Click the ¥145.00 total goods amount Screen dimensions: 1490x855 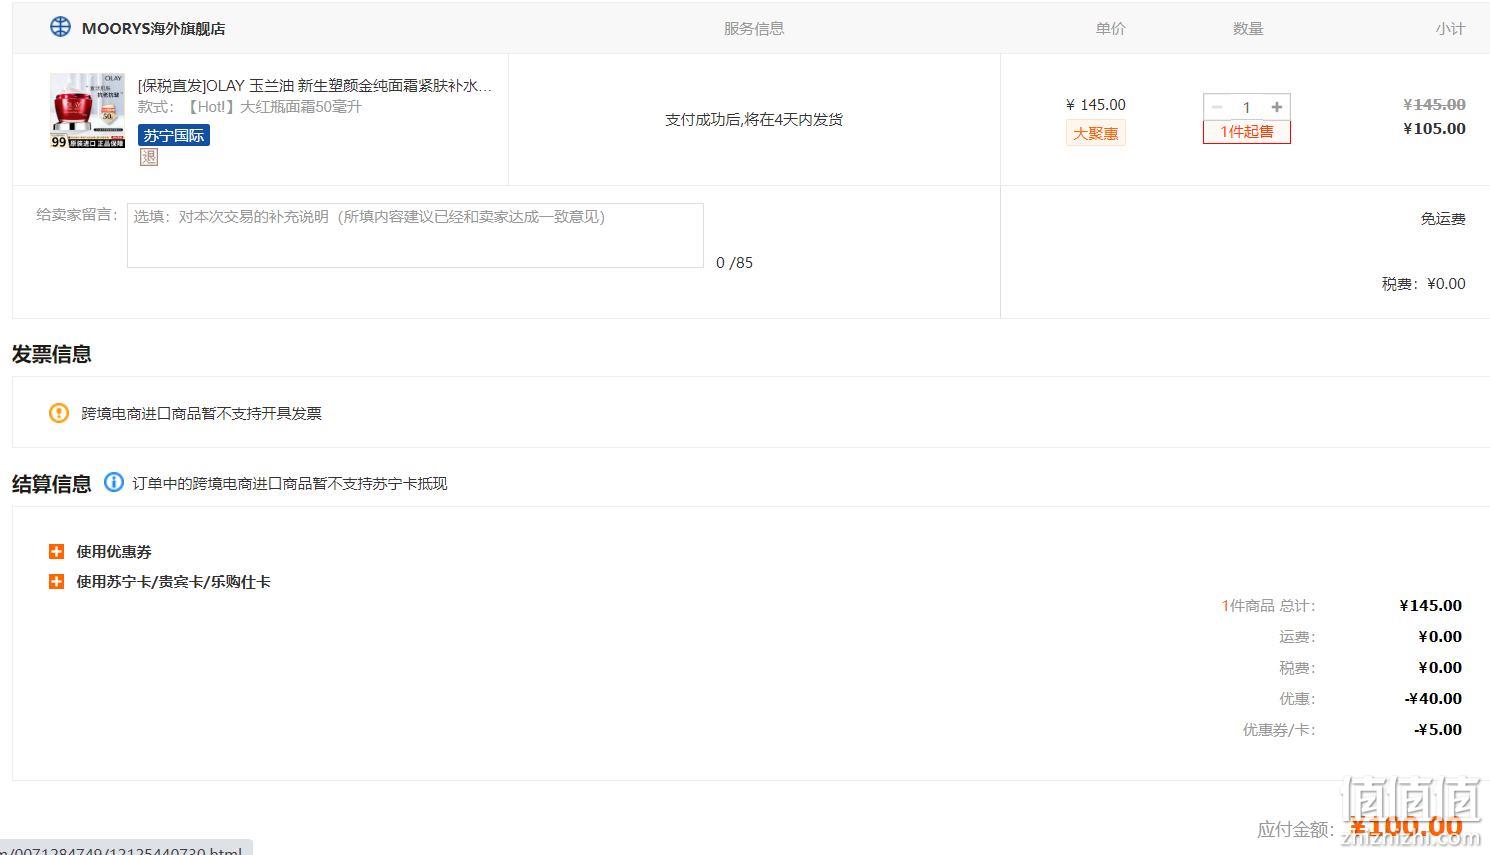click(1430, 605)
